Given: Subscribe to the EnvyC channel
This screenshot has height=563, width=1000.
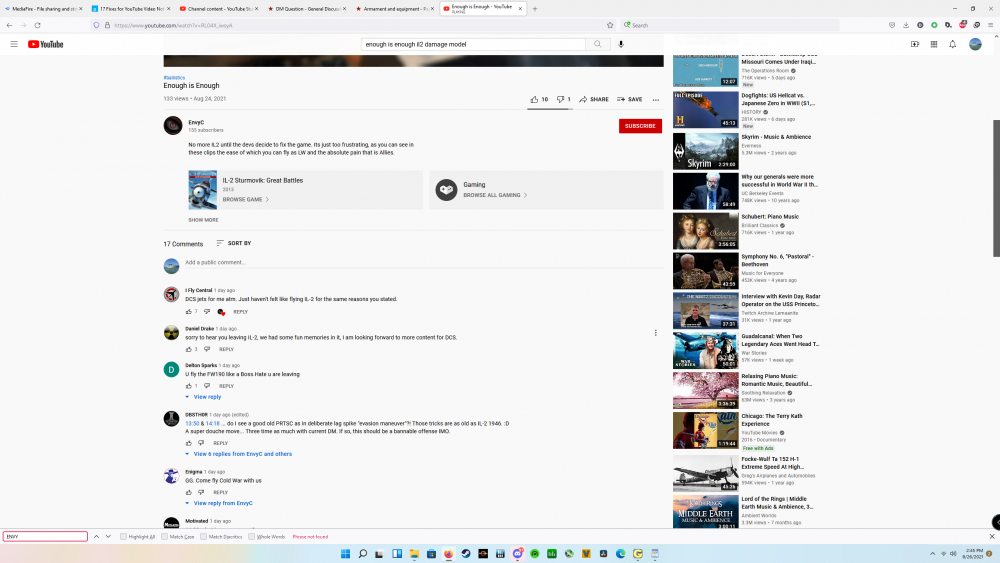Looking at the screenshot, I should click(640, 126).
